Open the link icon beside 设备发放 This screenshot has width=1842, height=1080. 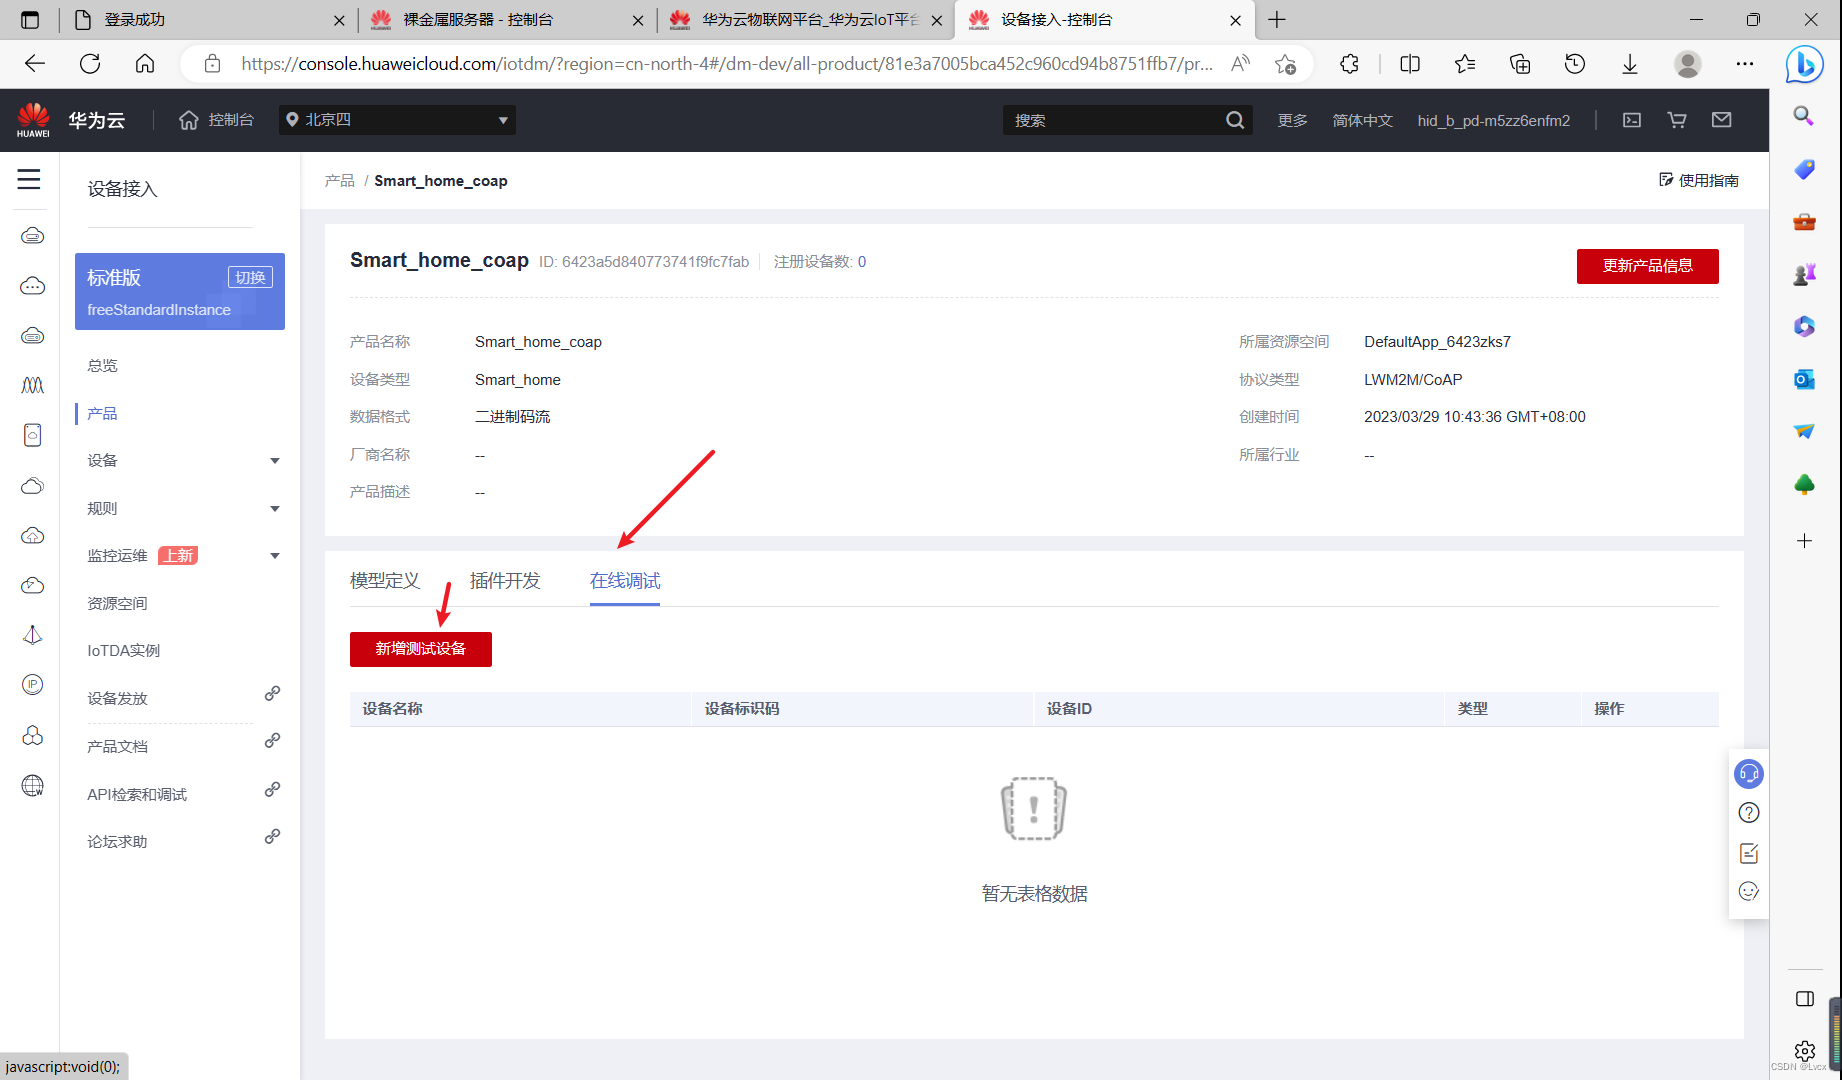point(272,693)
